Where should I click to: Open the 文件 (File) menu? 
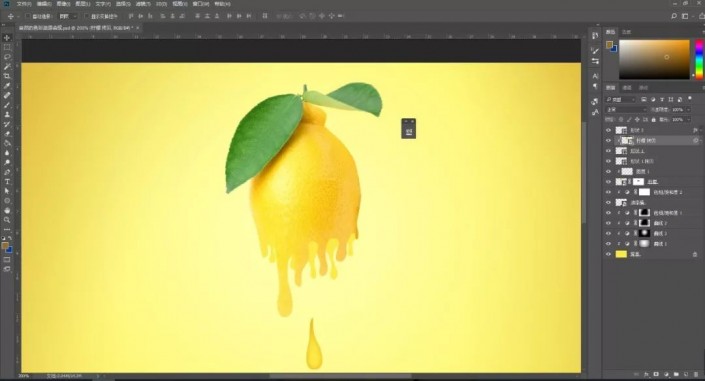24,4
